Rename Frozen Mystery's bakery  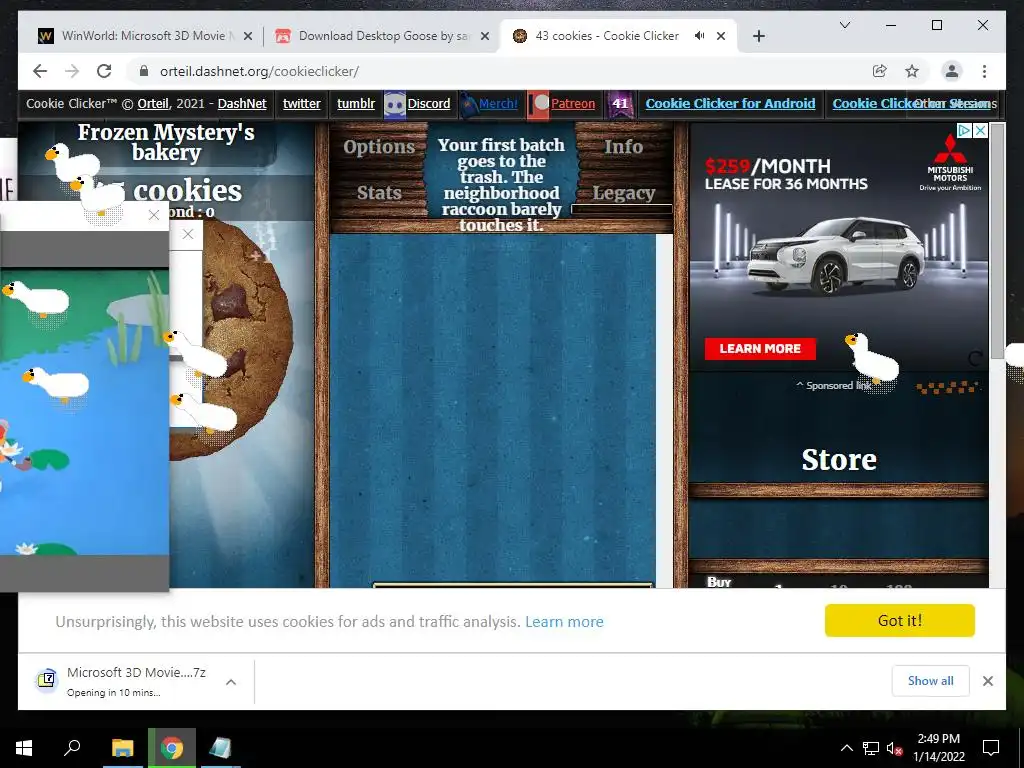pyautogui.click(x=166, y=142)
